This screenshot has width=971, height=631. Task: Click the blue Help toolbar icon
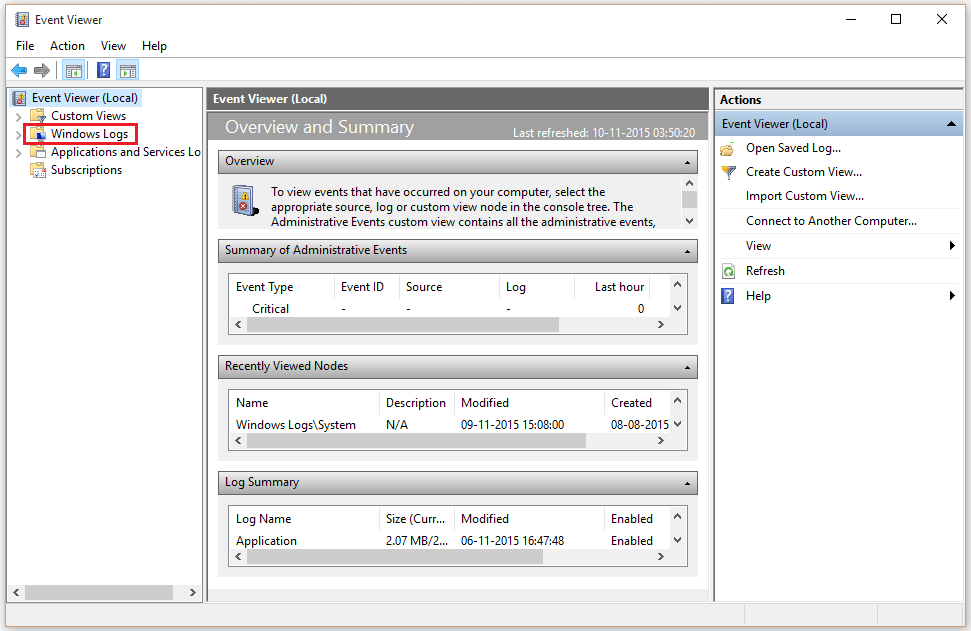tap(103, 71)
